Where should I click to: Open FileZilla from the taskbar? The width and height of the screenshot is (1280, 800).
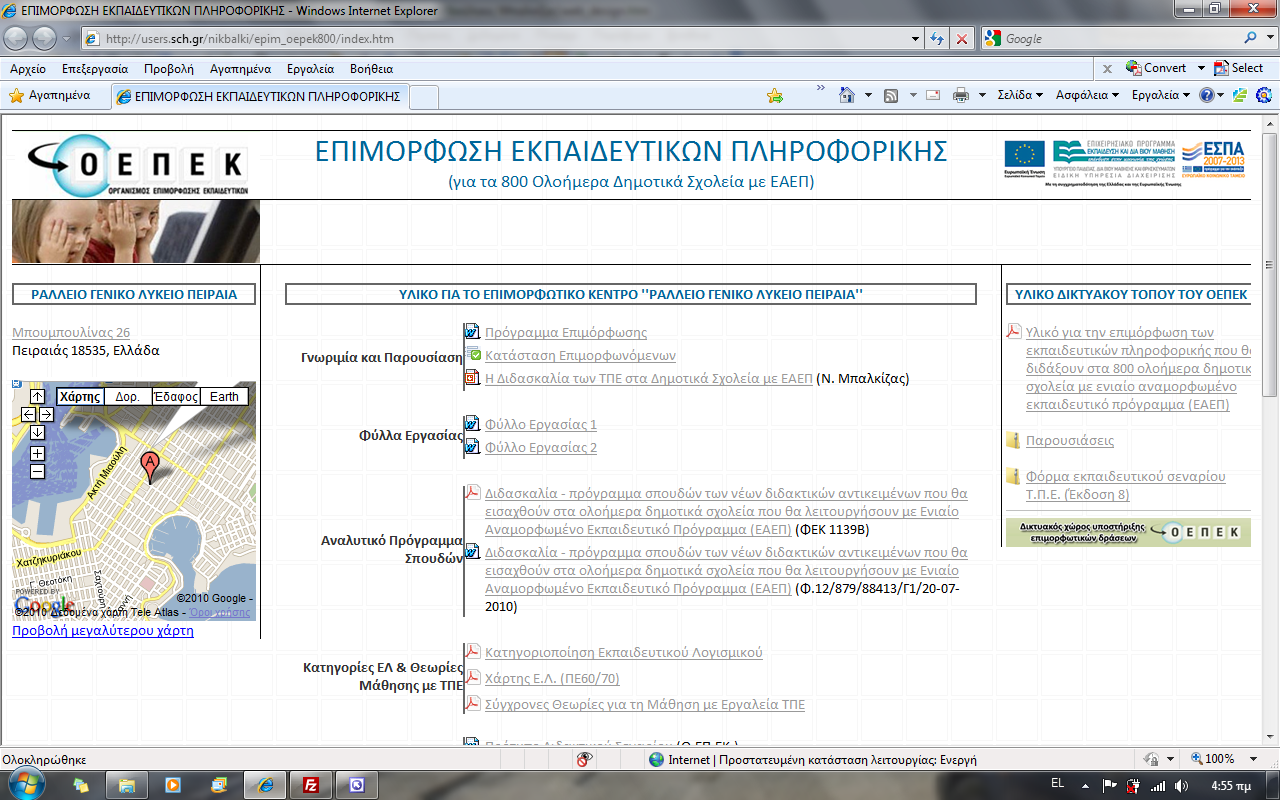[310, 785]
